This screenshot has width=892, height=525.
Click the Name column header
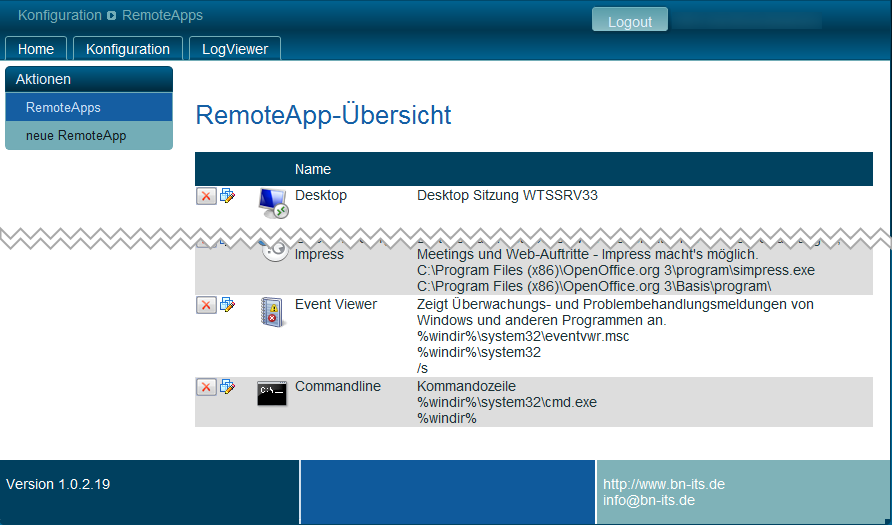point(313,169)
